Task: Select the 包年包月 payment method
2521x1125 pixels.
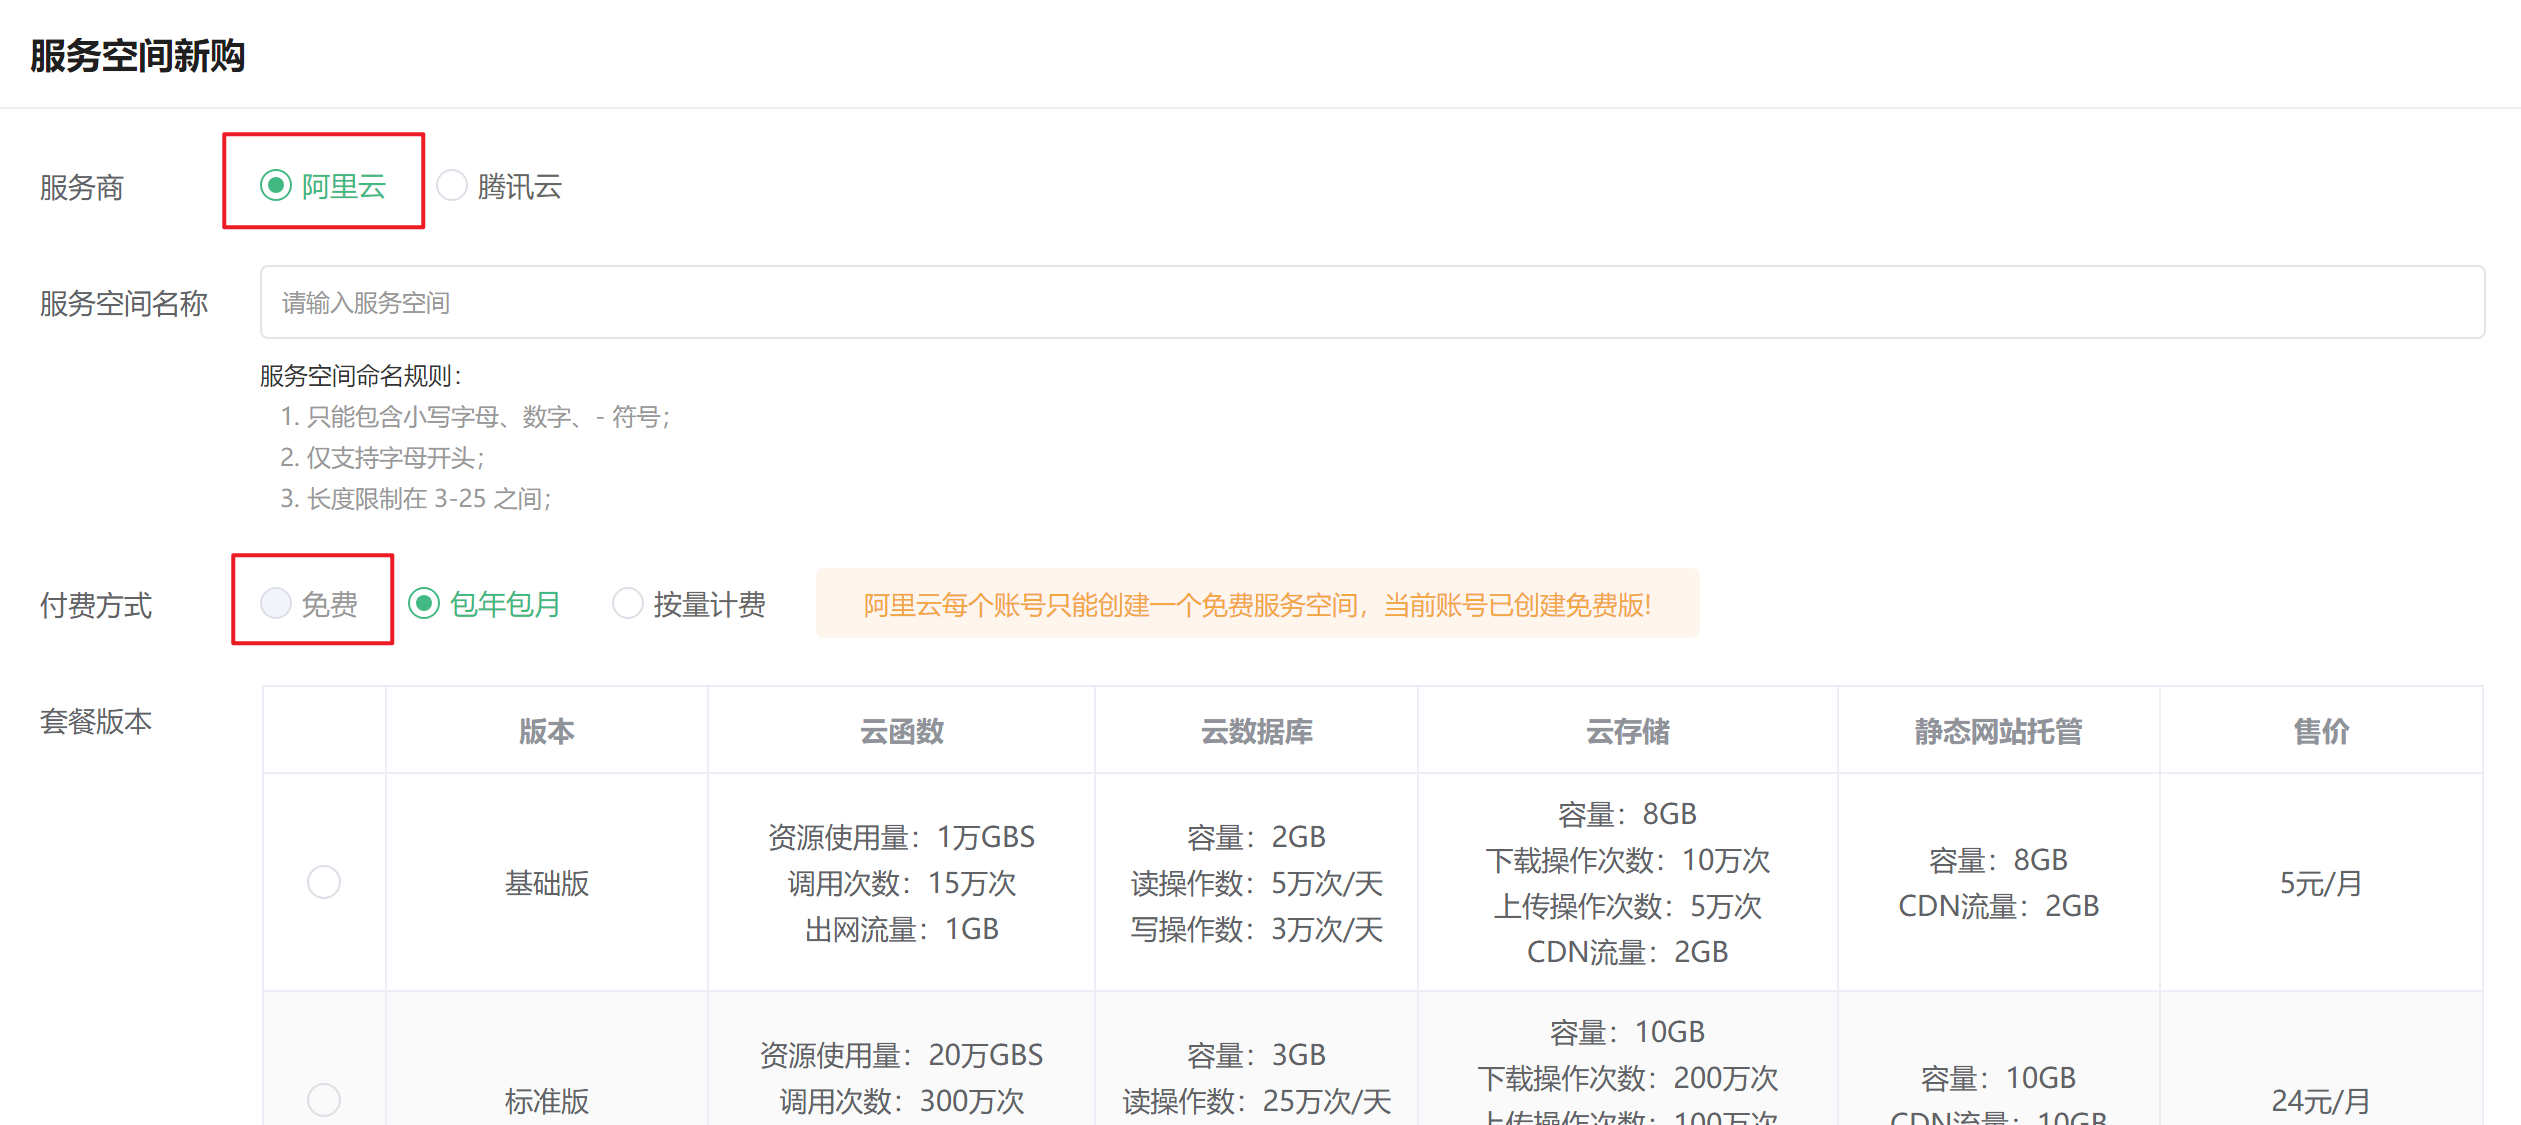Action: click(x=424, y=603)
